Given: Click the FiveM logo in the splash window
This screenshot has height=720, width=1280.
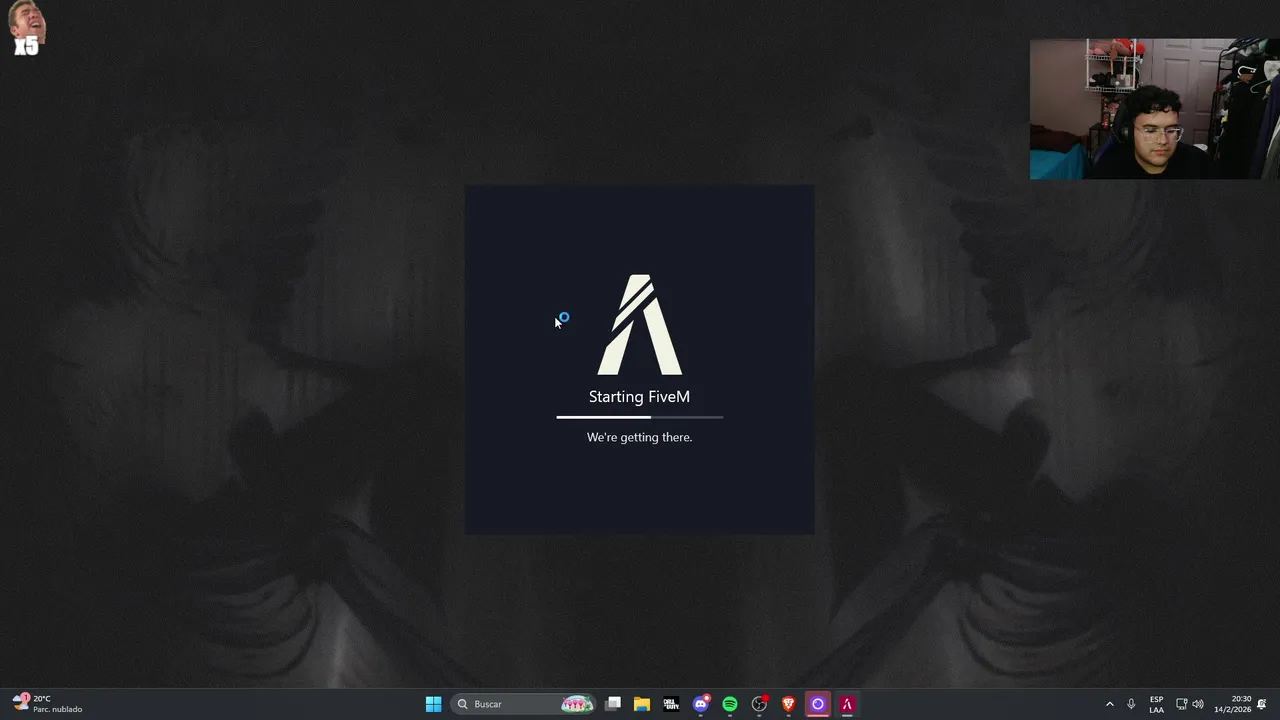Looking at the screenshot, I should click(640, 325).
